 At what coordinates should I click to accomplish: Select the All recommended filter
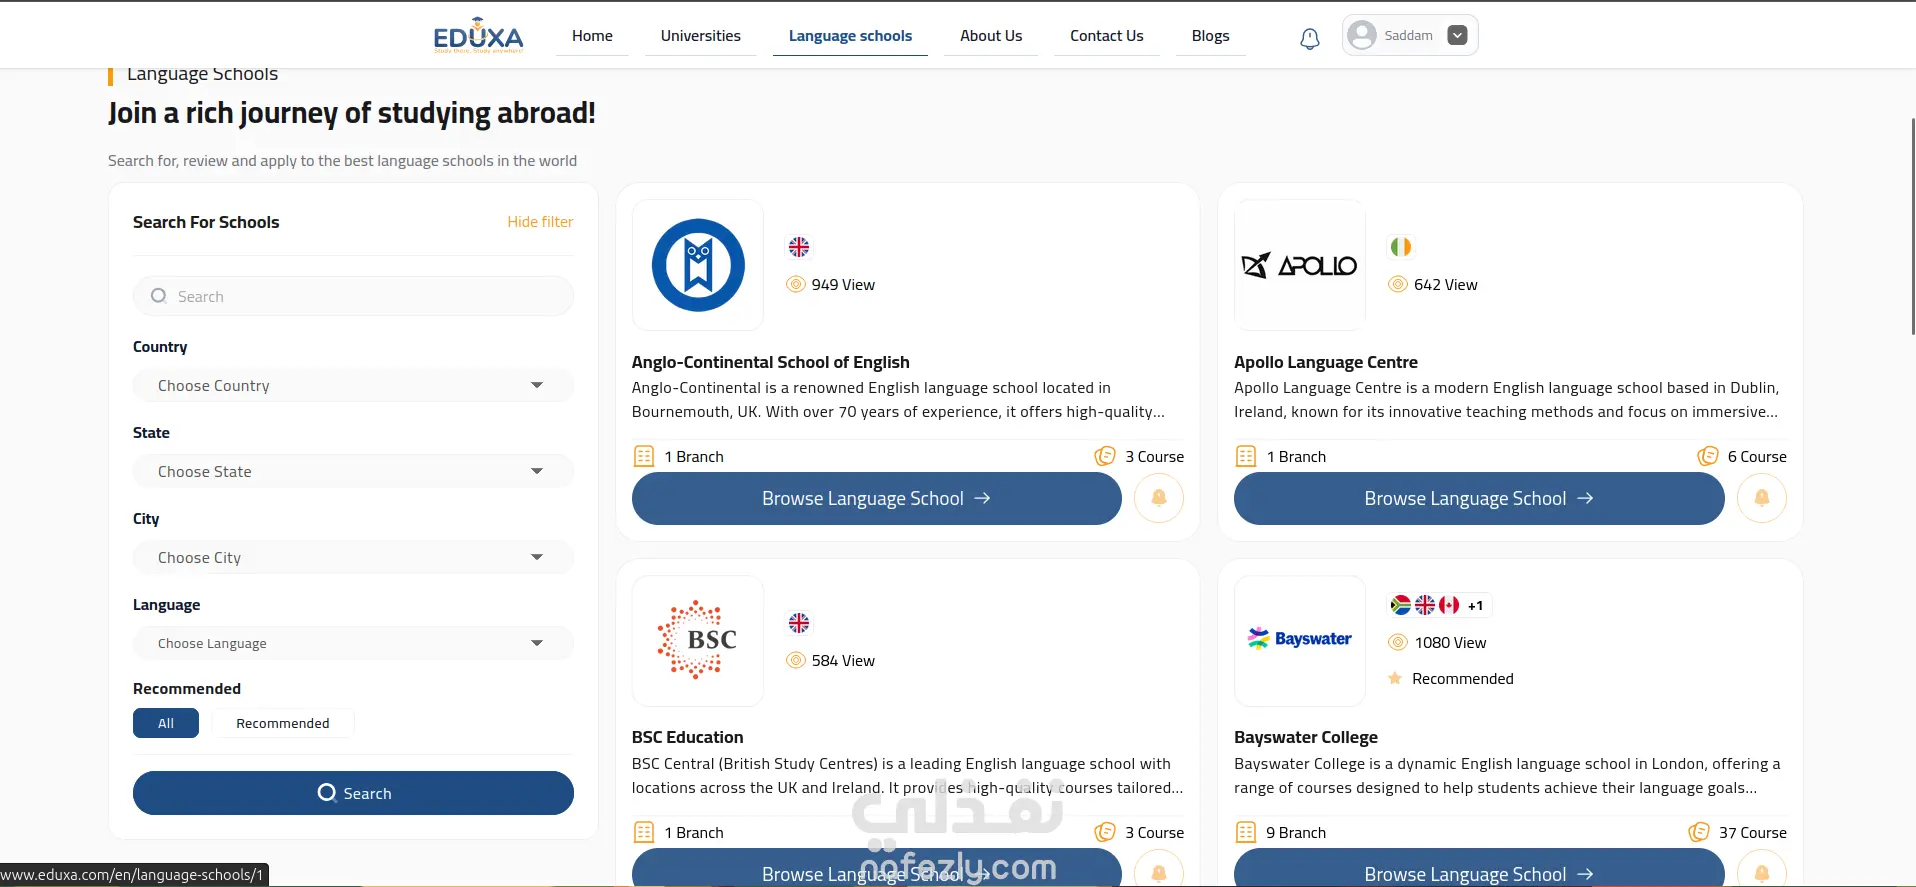[x=166, y=723]
